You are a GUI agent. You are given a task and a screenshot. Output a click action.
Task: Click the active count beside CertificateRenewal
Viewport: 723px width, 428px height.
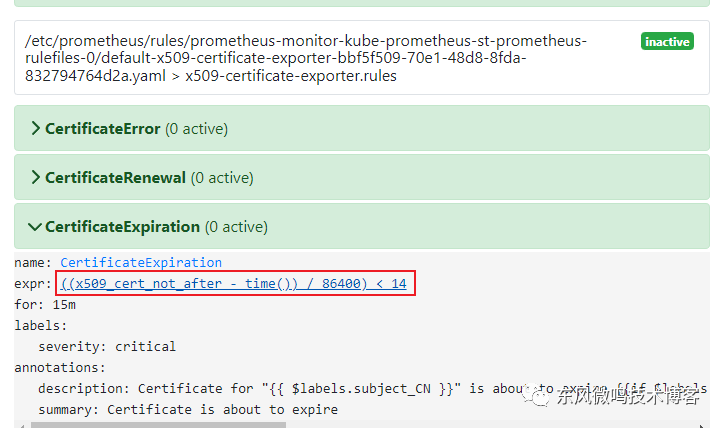click(222, 177)
